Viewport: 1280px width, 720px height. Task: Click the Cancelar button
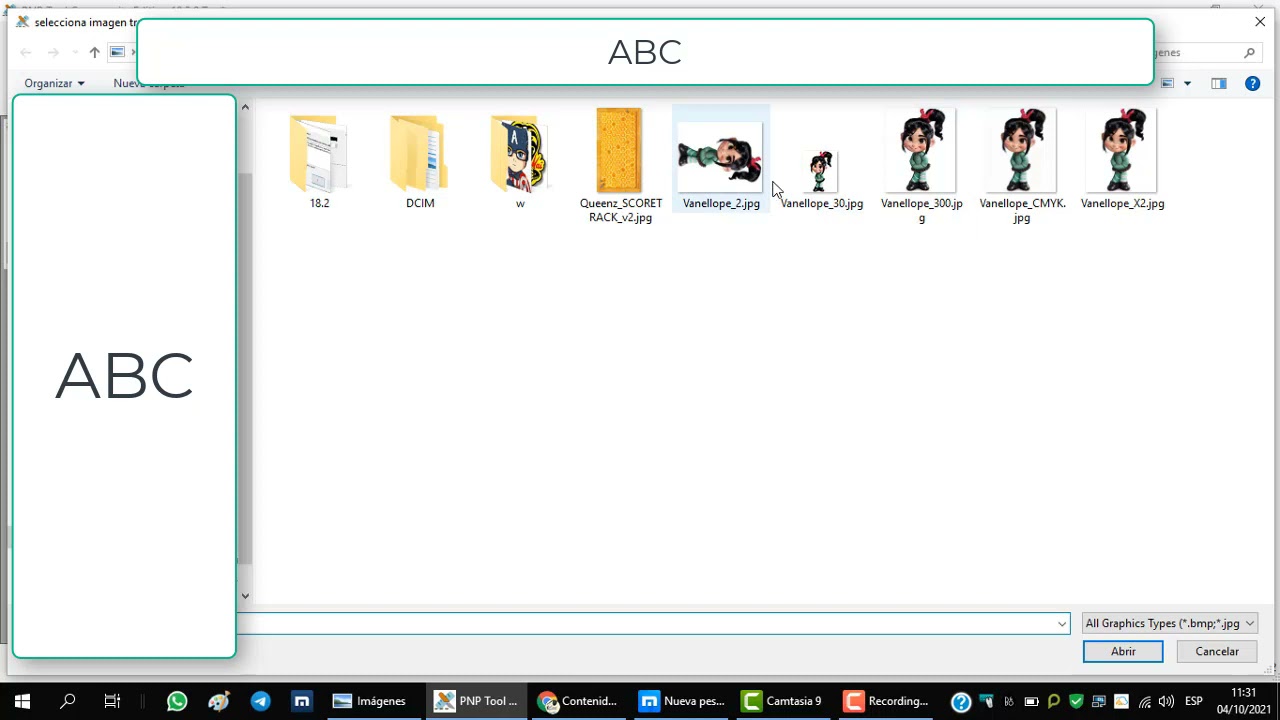click(x=1217, y=651)
